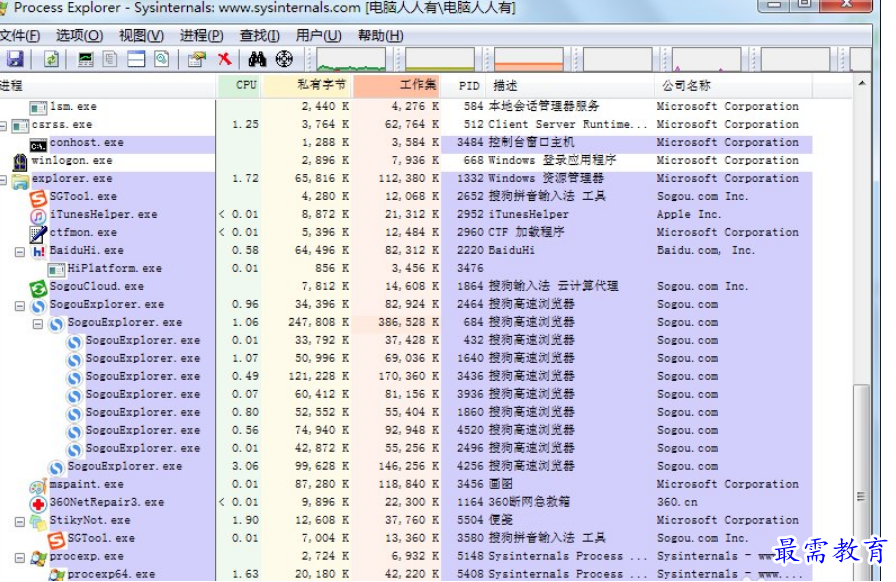Open the 选项(O) menu
The width and height of the screenshot is (896, 582).
pyautogui.click(x=79, y=36)
